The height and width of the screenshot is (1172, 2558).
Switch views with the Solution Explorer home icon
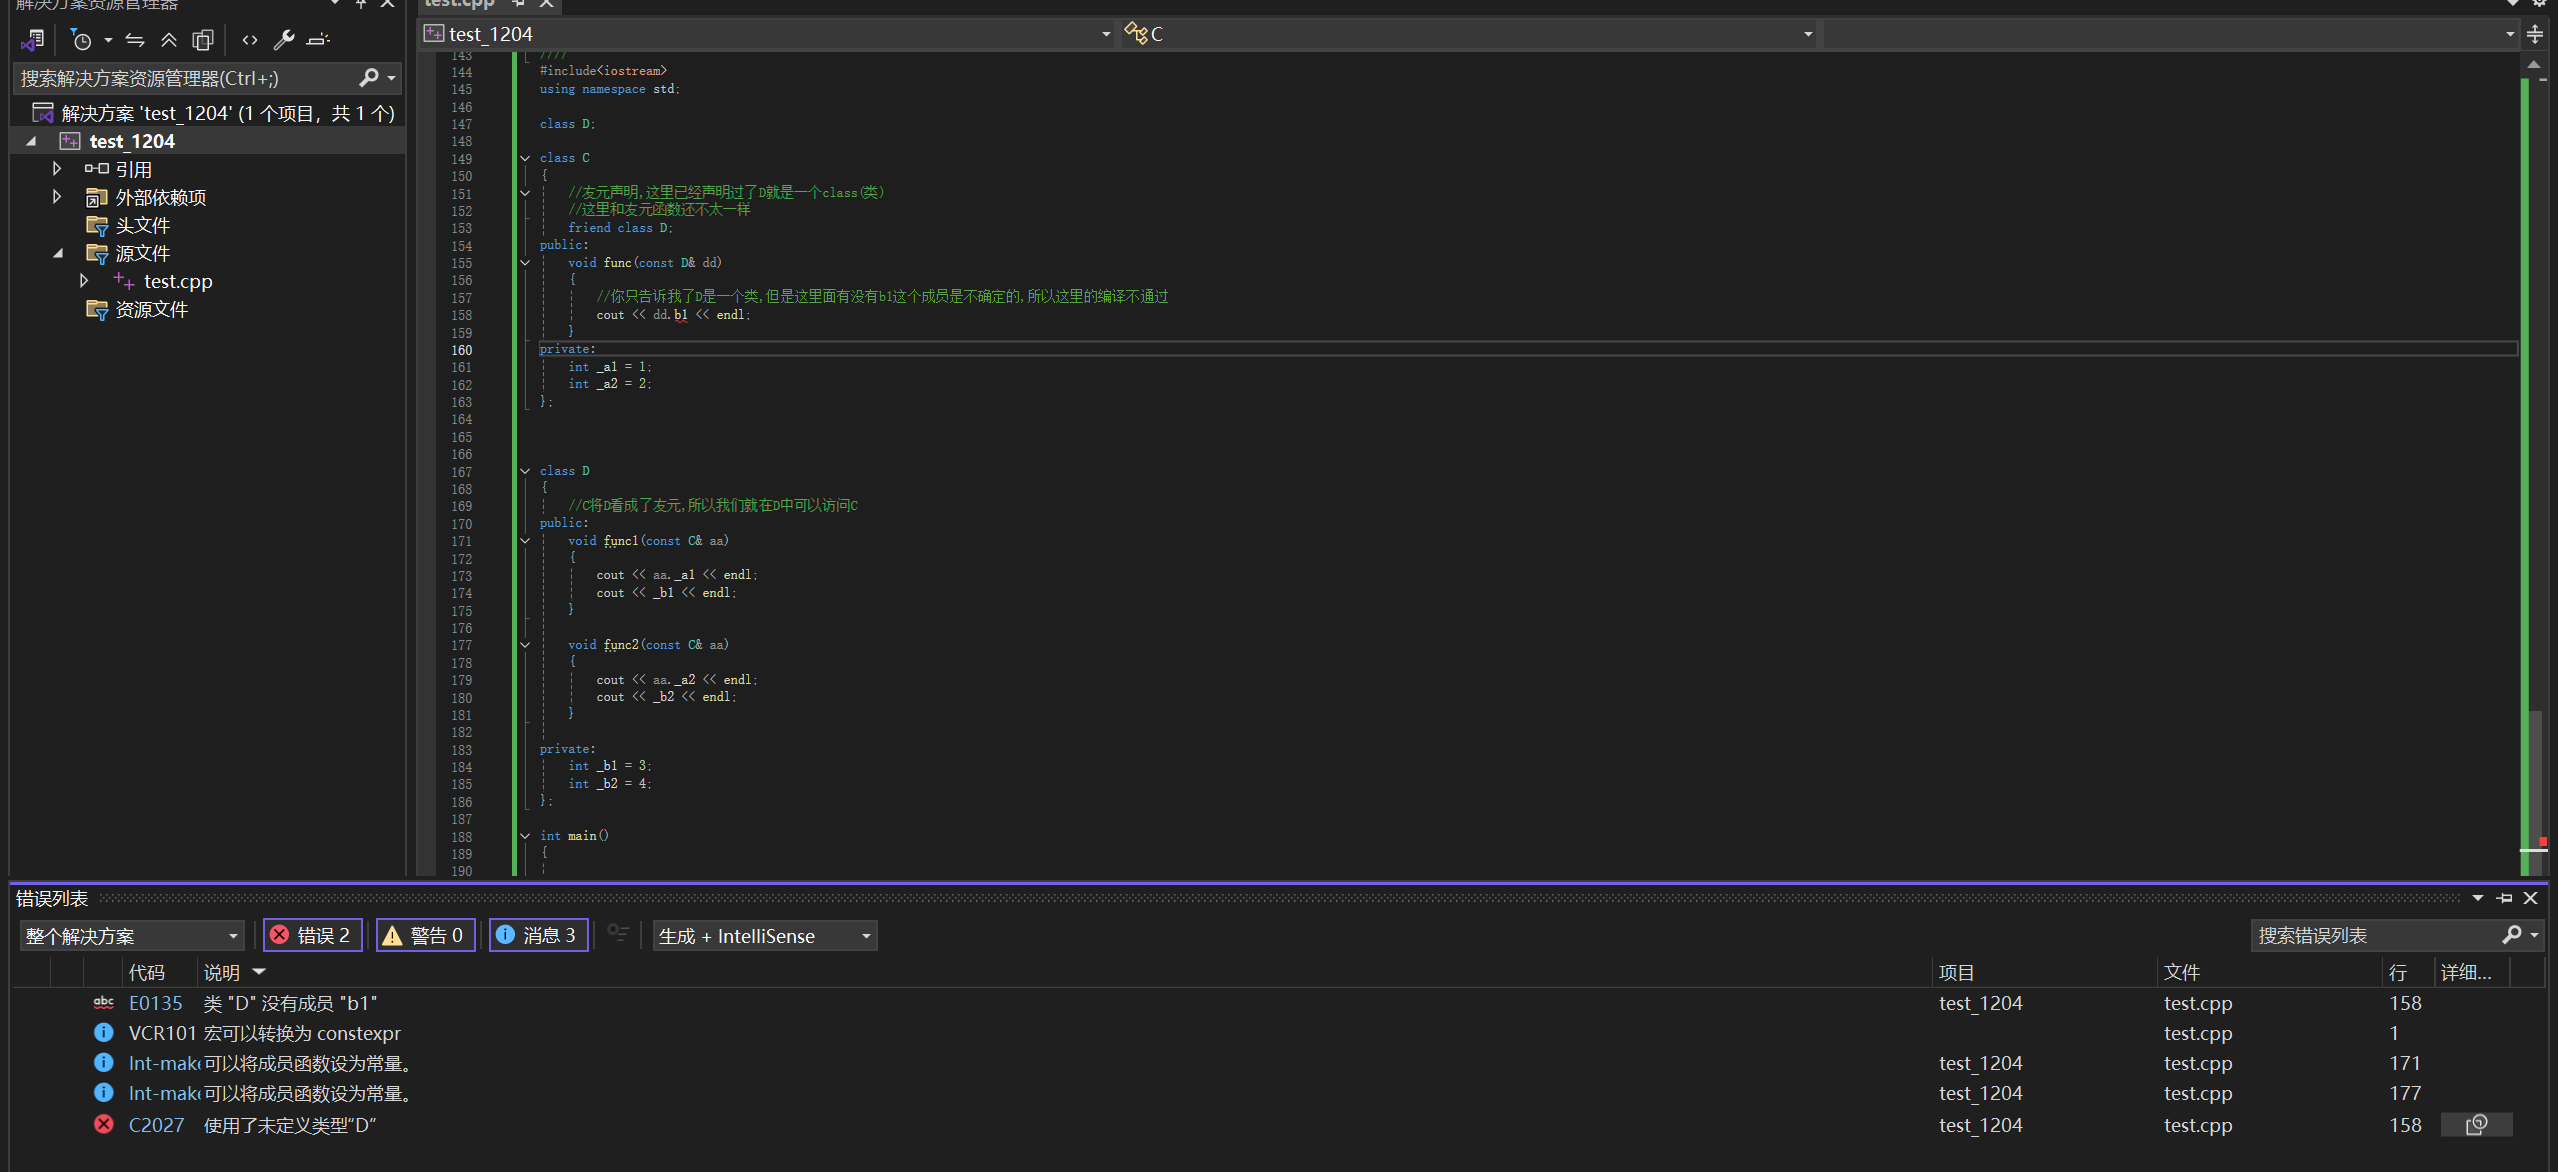click(x=32, y=40)
